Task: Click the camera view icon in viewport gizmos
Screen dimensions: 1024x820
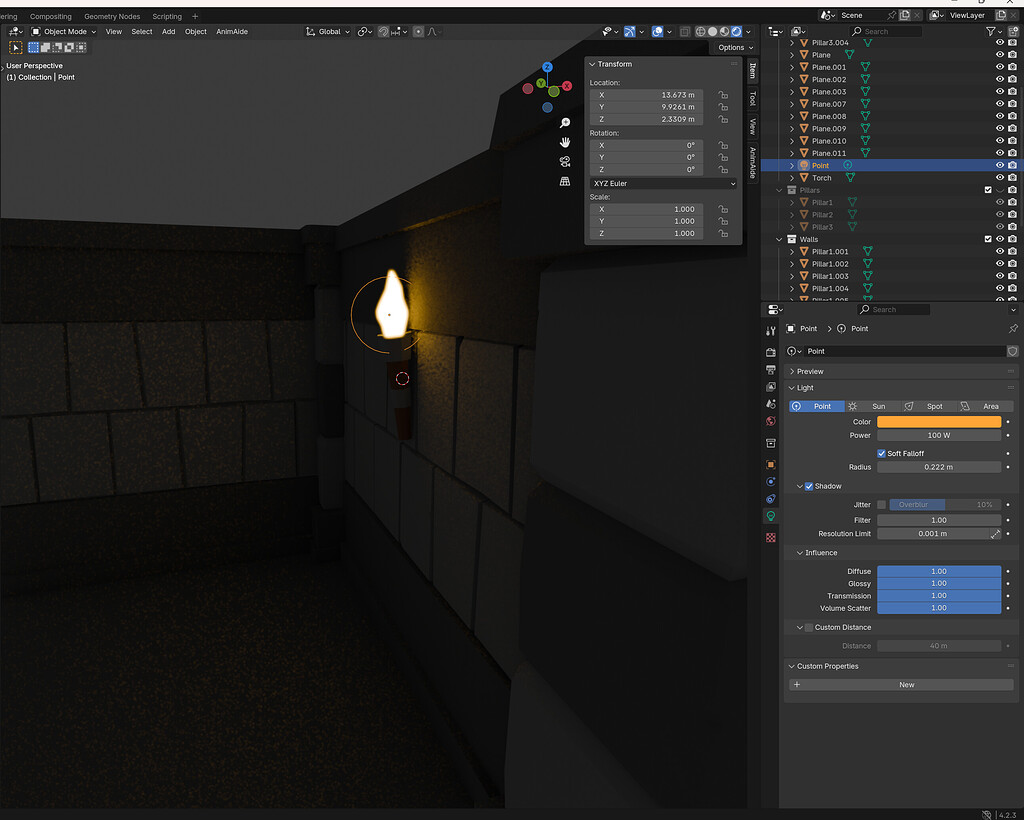Action: click(x=565, y=162)
